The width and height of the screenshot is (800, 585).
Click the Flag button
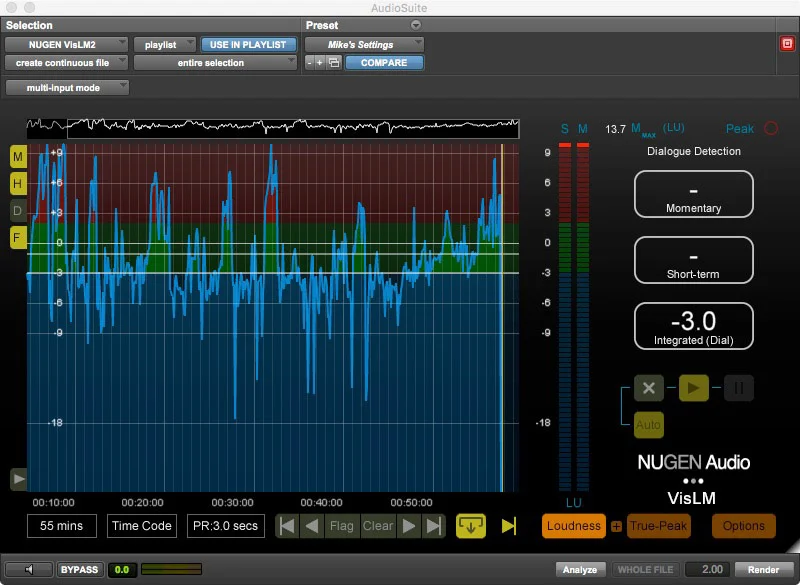pos(342,526)
